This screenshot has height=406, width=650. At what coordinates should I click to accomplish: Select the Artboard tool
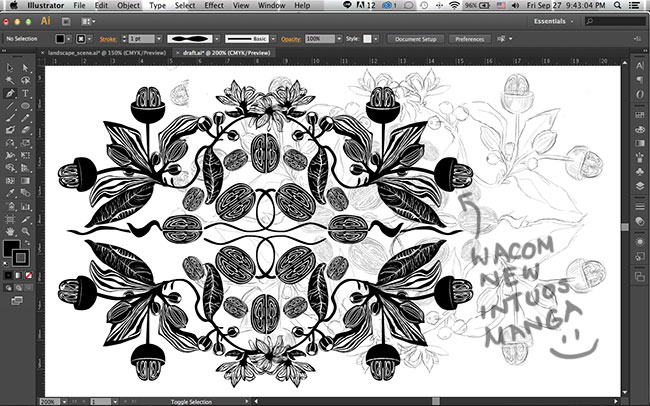[x=10, y=219]
